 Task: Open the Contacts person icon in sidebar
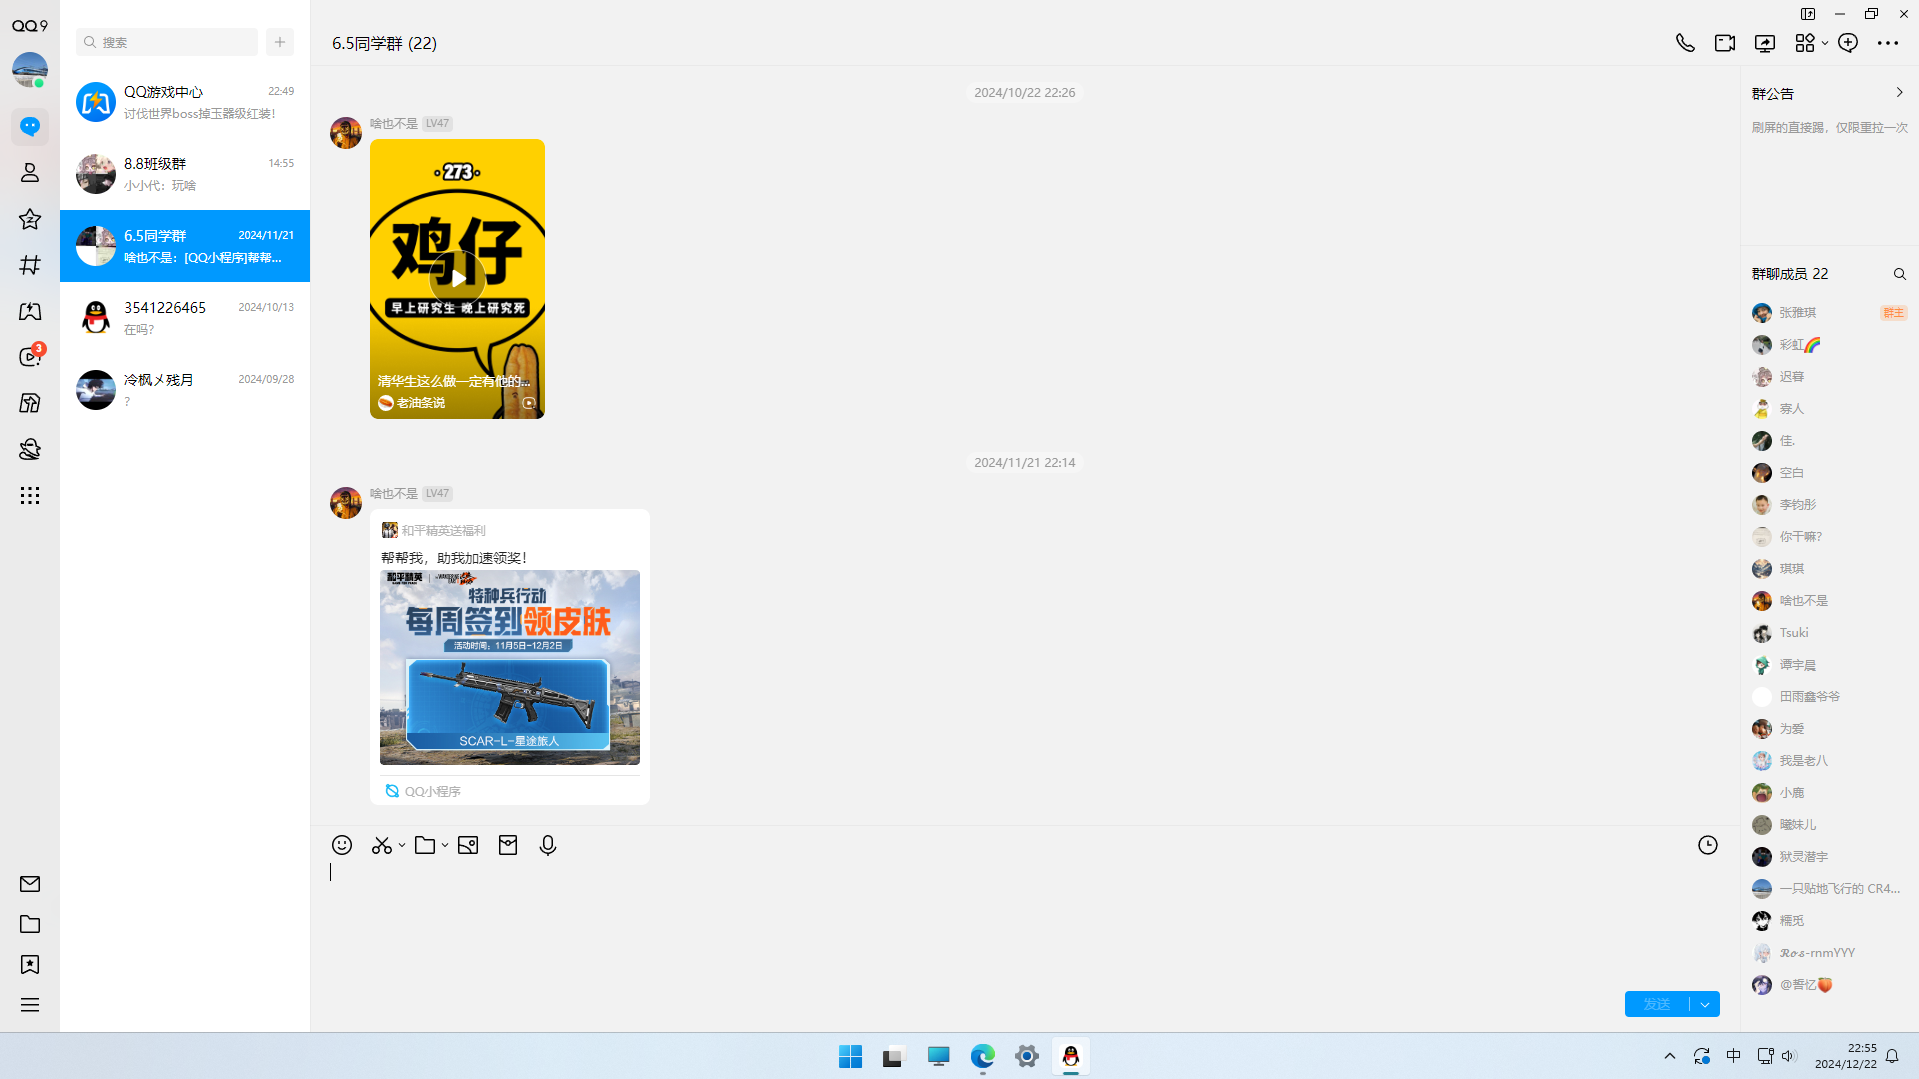[30, 172]
